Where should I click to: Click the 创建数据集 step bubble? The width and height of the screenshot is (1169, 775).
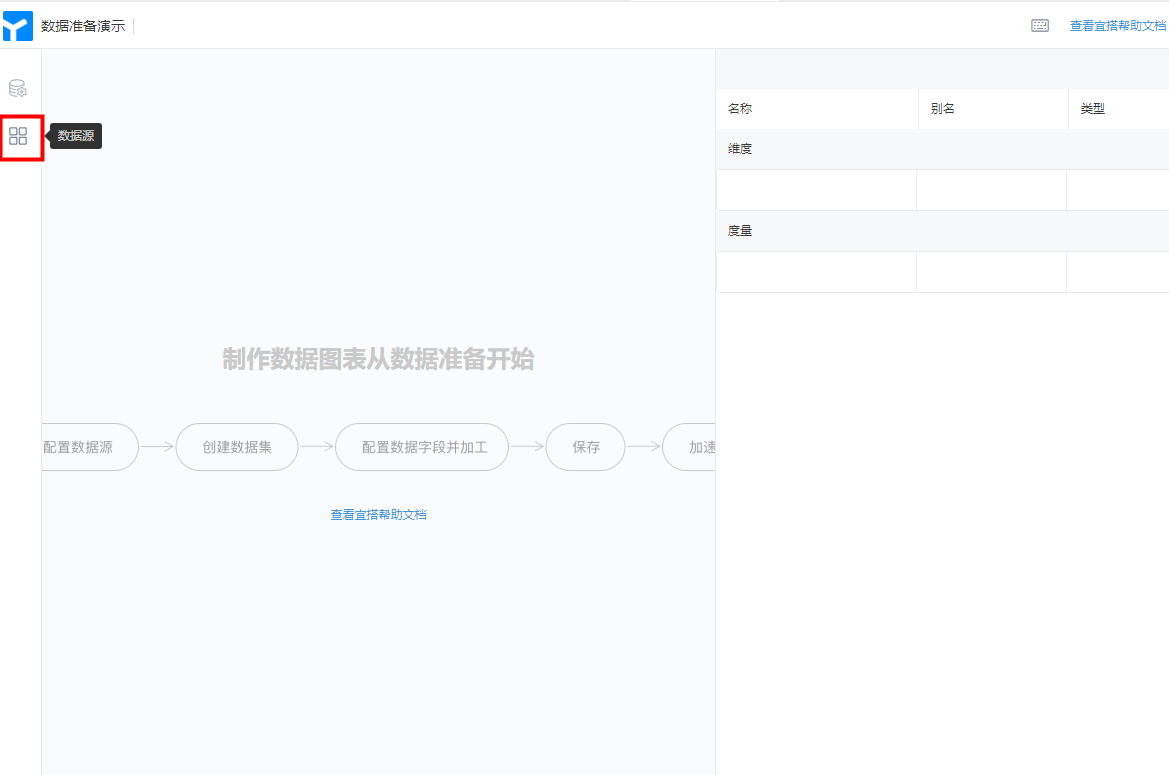coord(237,447)
